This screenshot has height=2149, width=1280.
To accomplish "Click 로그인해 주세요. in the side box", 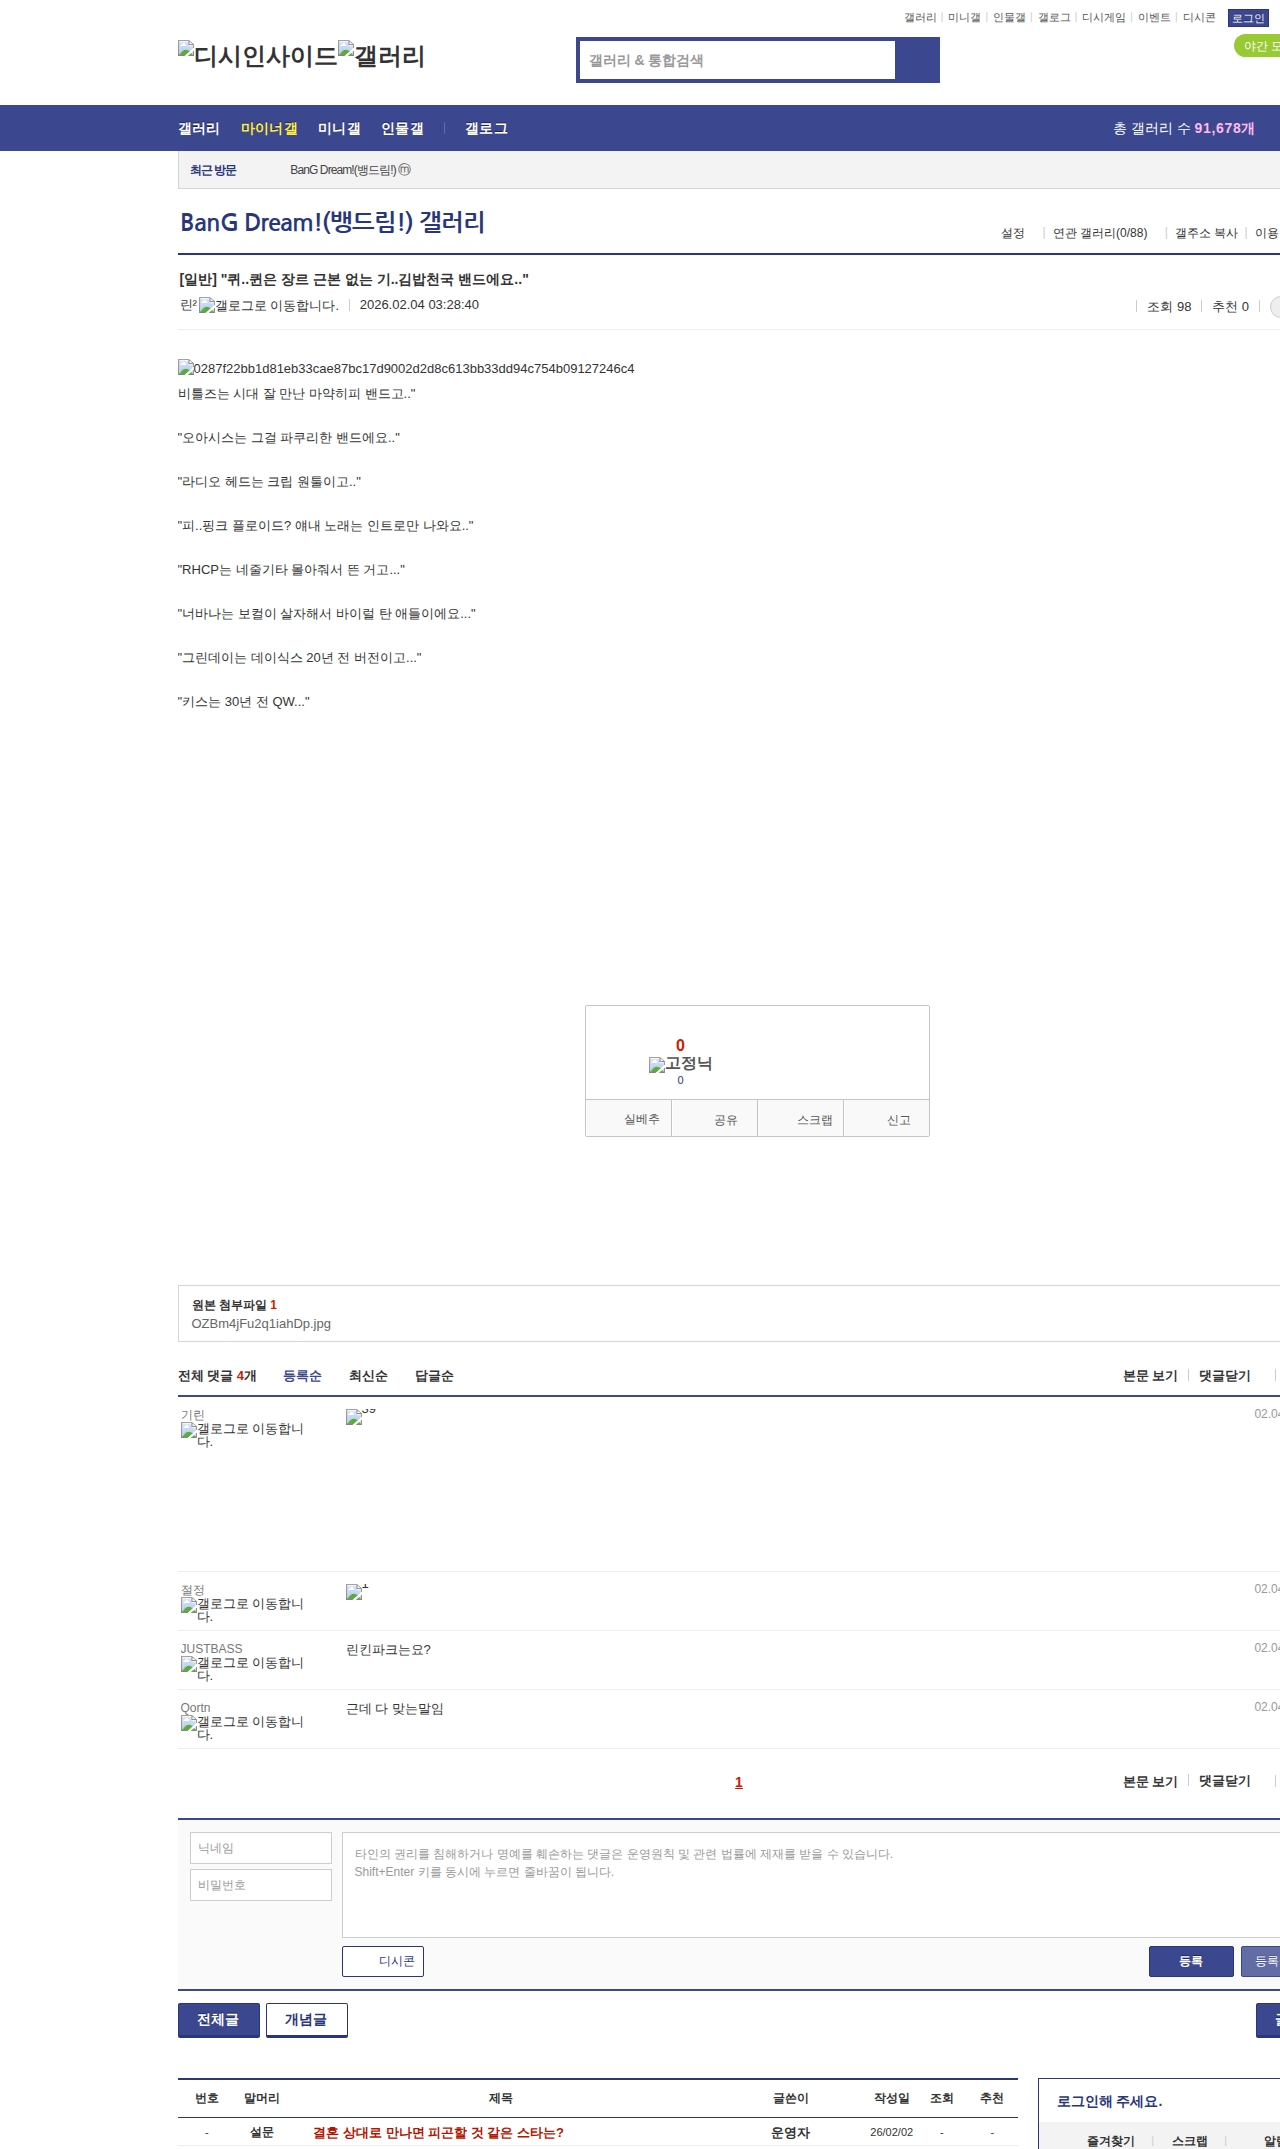I will [1110, 2101].
